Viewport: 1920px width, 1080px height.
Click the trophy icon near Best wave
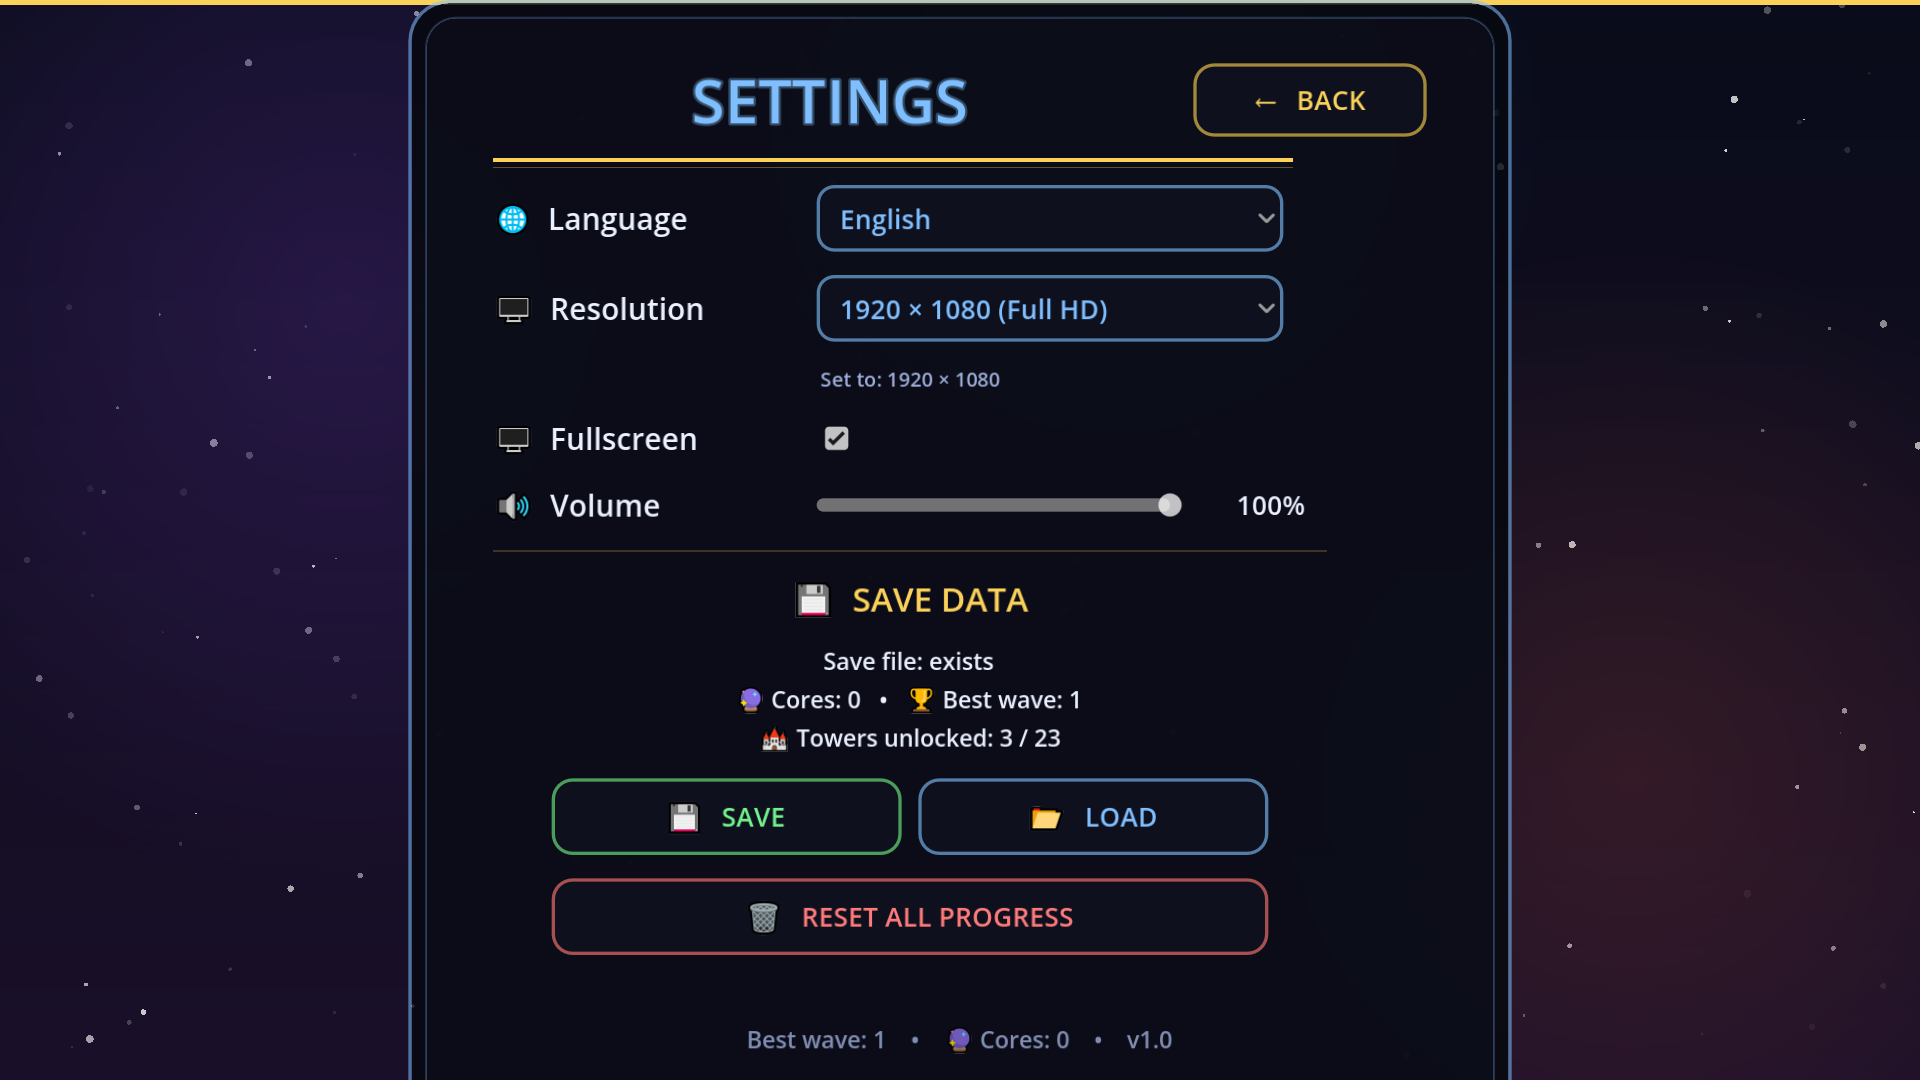click(x=921, y=700)
